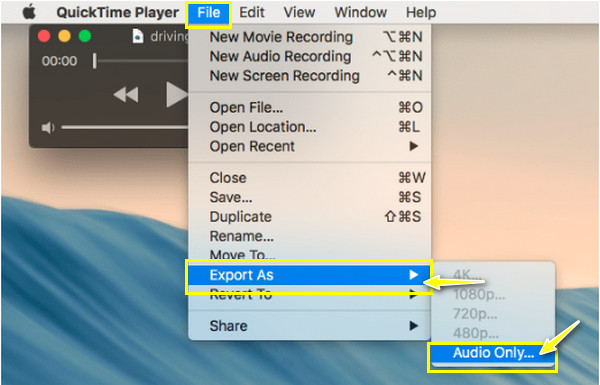Image resolution: width=600 pixels, height=385 pixels.
Task: Click the rewind button in player
Action: [126, 95]
